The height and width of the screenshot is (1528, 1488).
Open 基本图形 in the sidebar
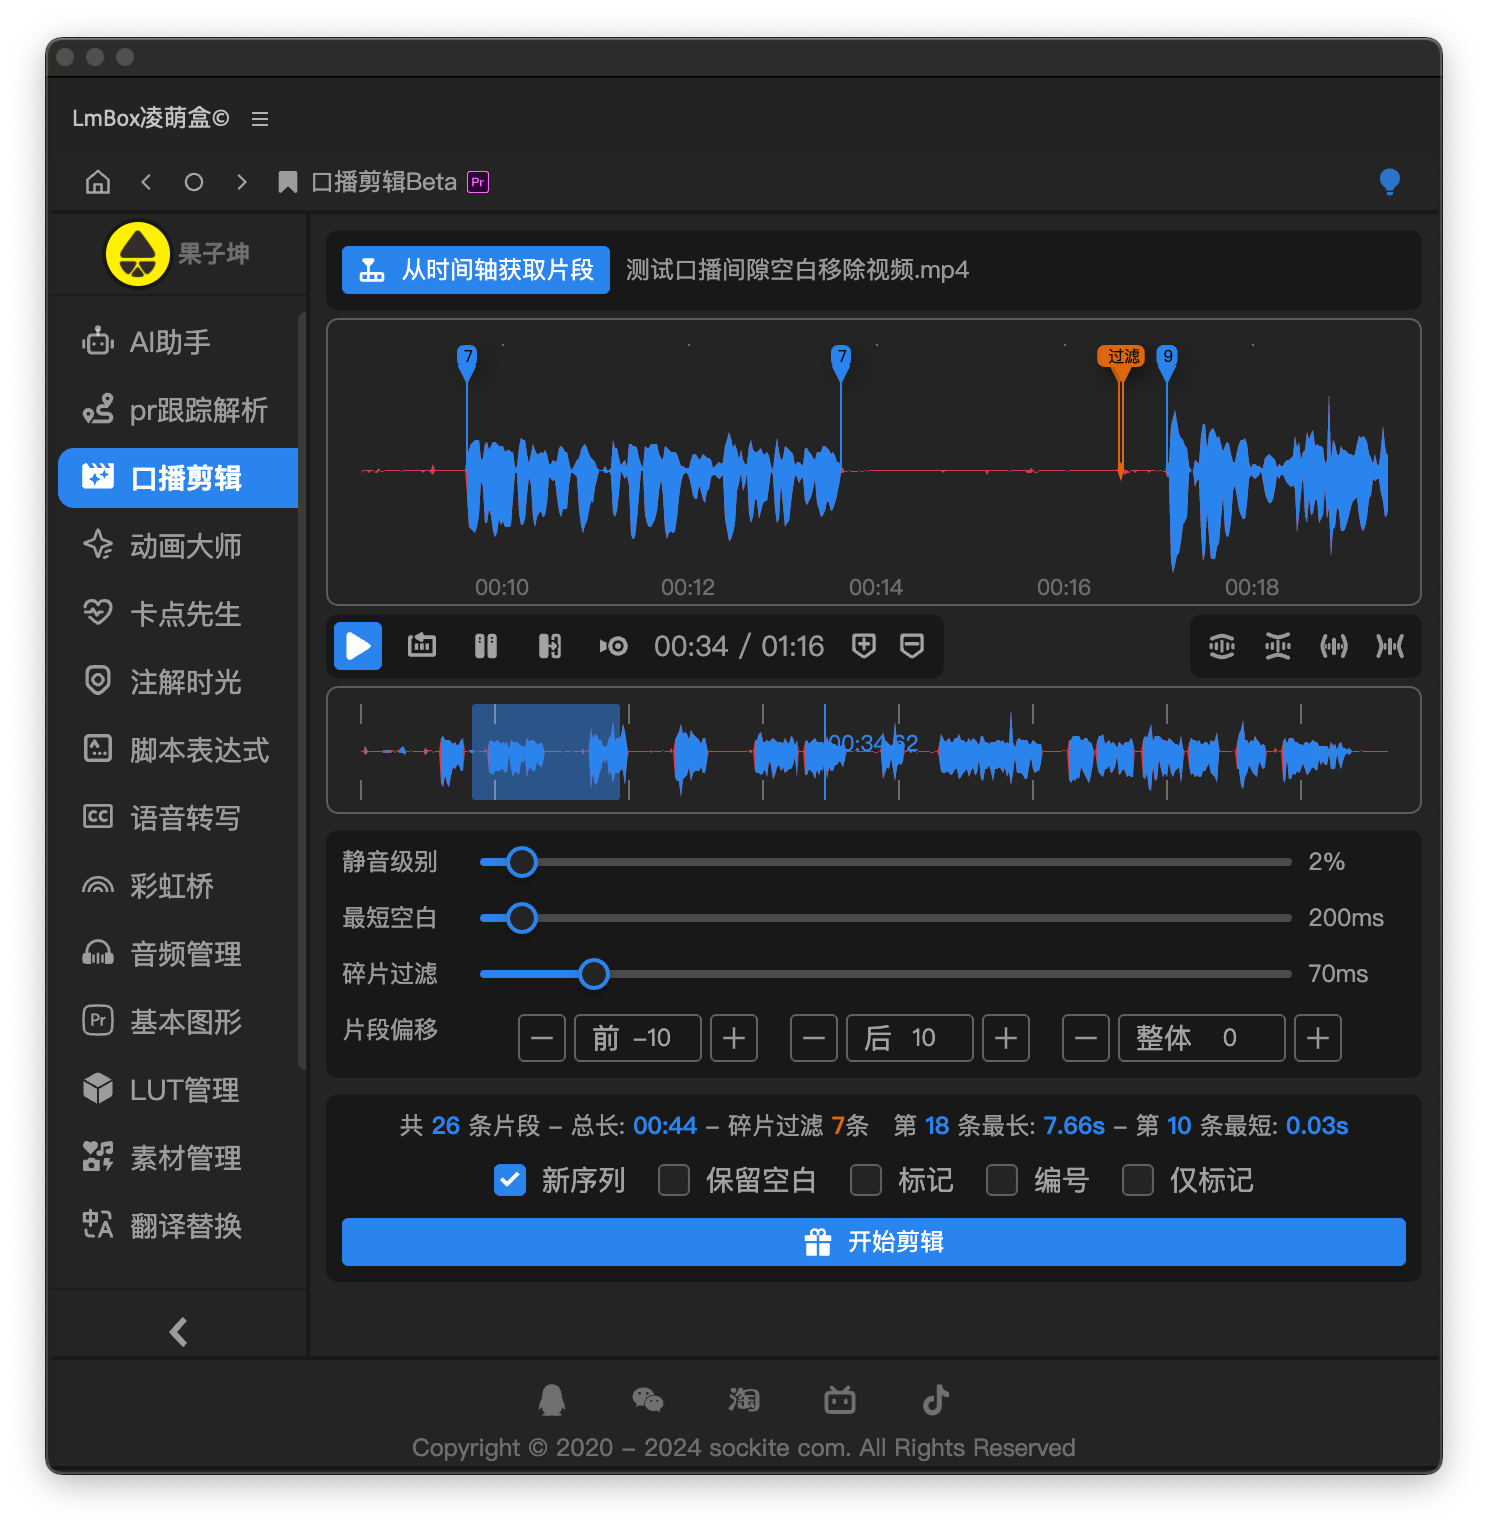(178, 1022)
